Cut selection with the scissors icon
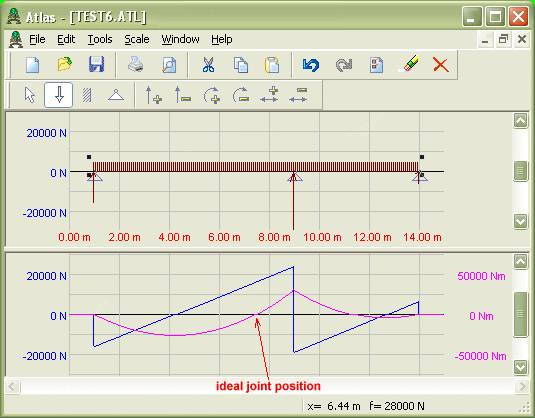Screen dimensions: 535x418 208,64
